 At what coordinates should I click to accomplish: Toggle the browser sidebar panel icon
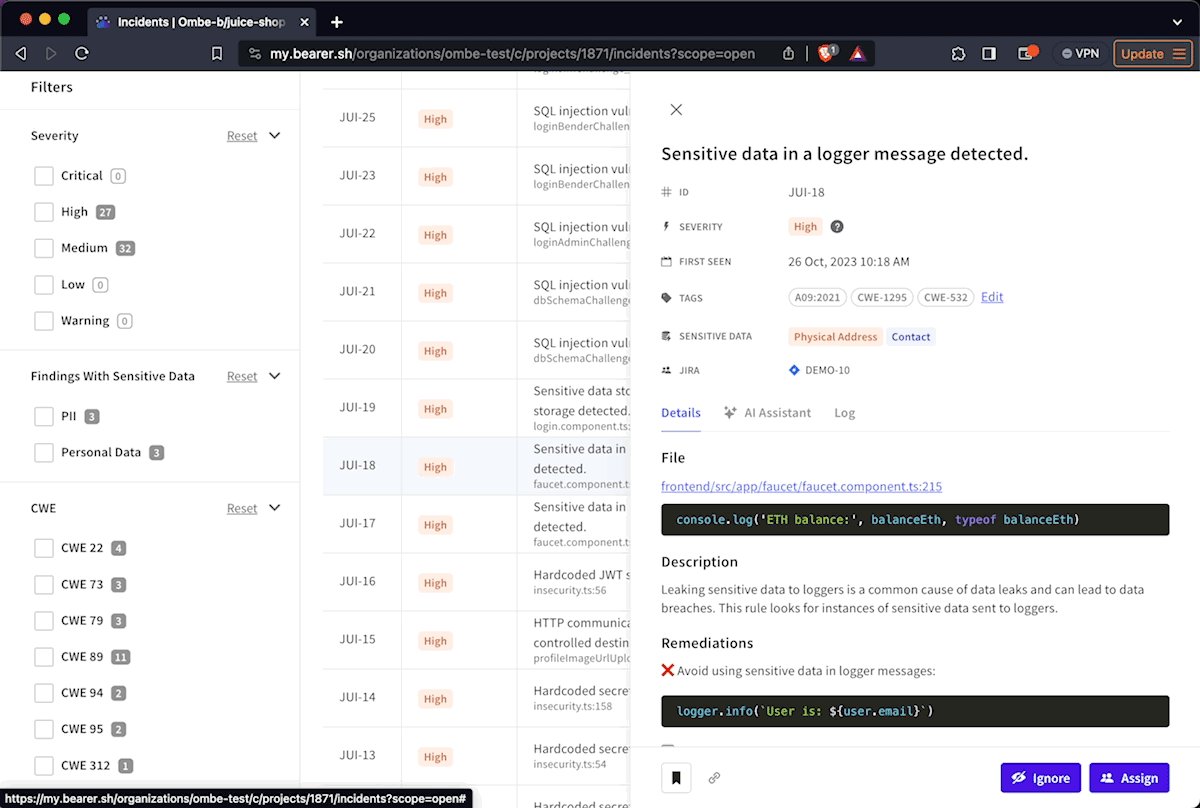989,54
